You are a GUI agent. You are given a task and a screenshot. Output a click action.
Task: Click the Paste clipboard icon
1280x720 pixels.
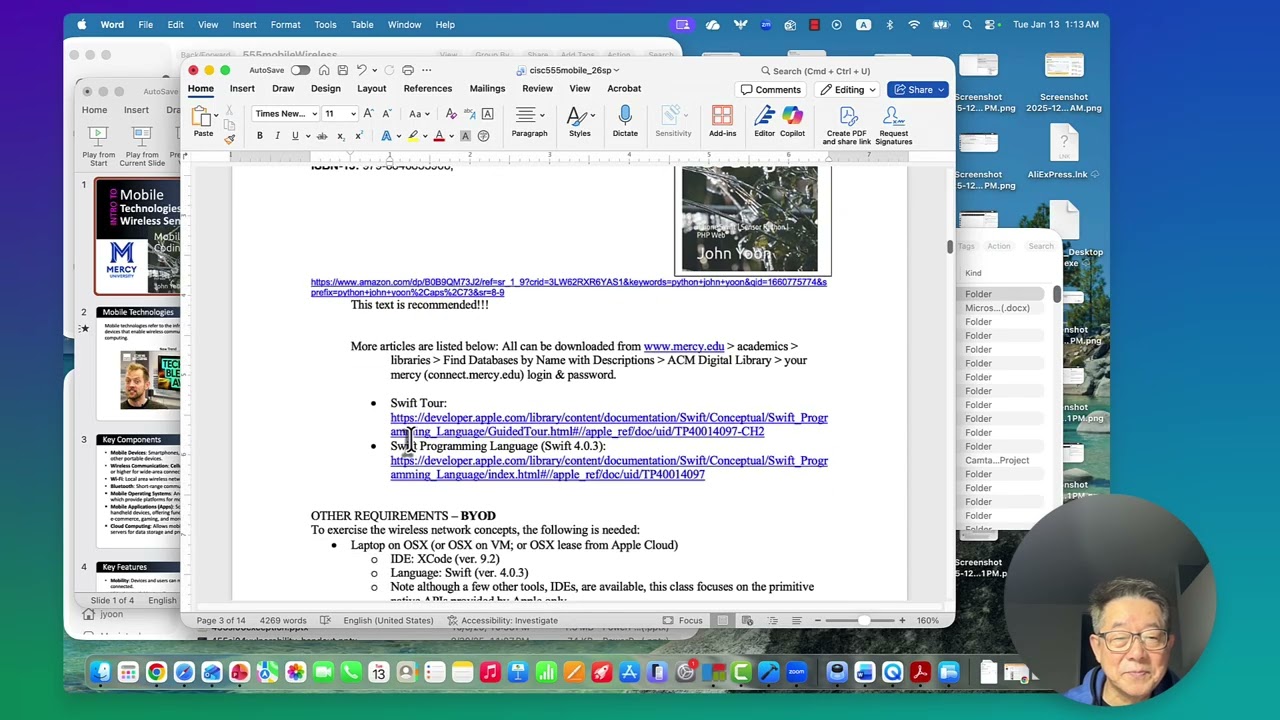(x=202, y=117)
